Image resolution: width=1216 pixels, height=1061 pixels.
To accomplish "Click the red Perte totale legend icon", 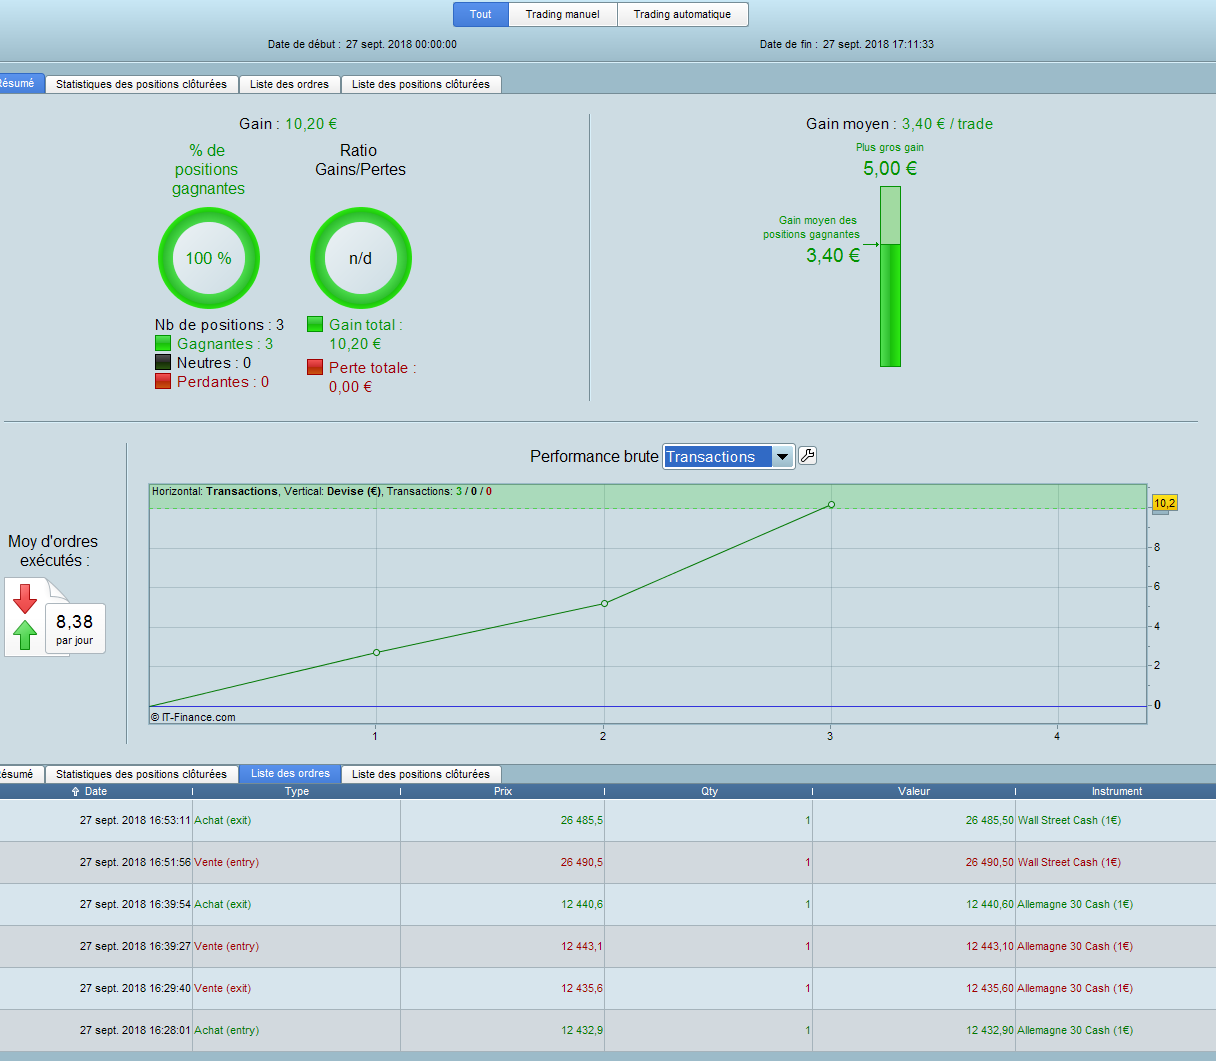I will click(x=315, y=368).
